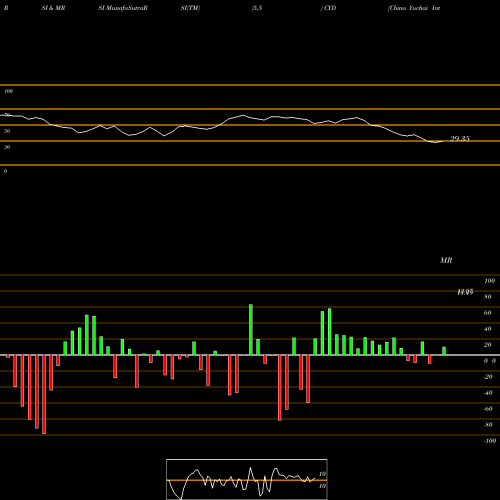Click the RSI axis label 100

point(8,91)
